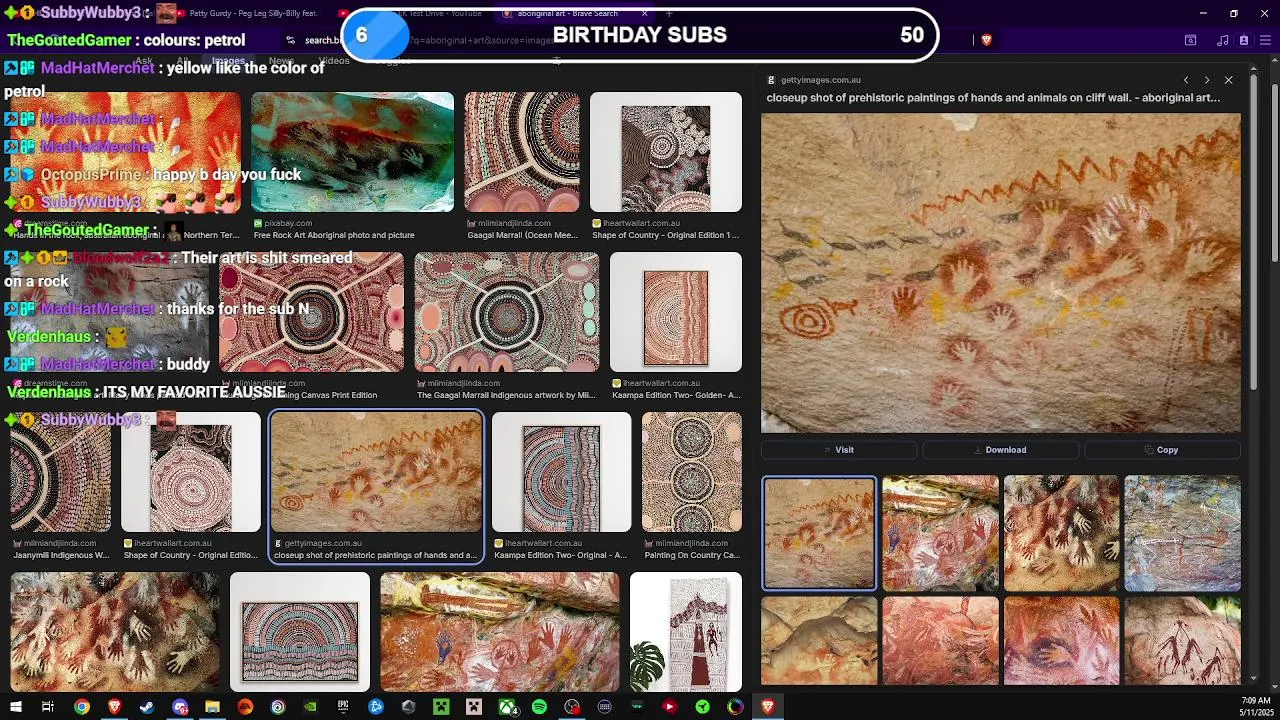Click the pixabay.com source label
Viewport: 1280px width, 720px height.
[288, 223]
